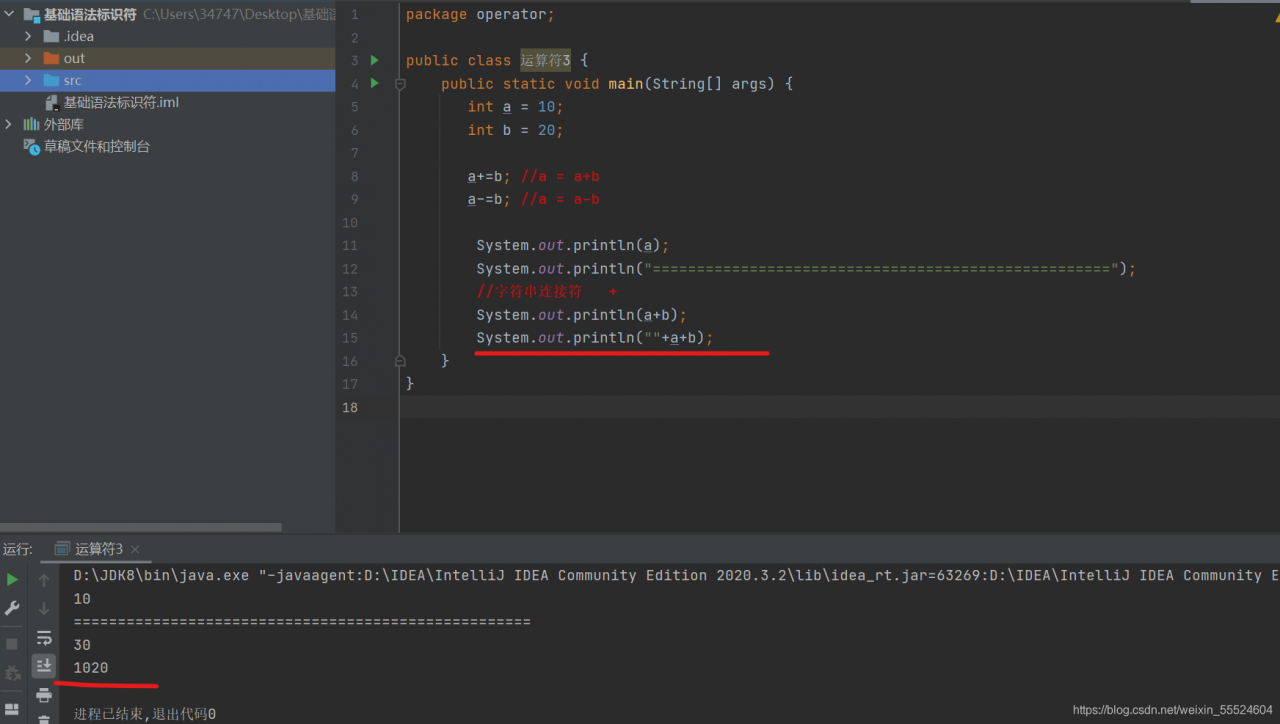The width and height of the screenshot is (1280, 724).
Task: Click 'int a = 10;' on line 5
Action: (x=516, y=107)
